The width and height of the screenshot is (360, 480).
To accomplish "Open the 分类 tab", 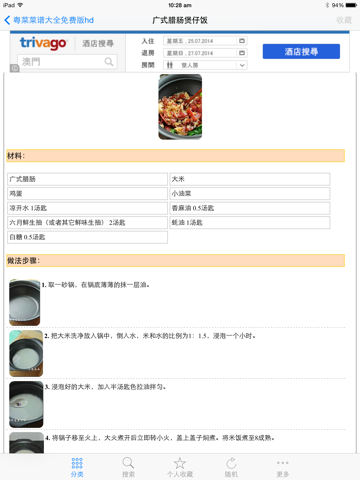I will 77,467.
